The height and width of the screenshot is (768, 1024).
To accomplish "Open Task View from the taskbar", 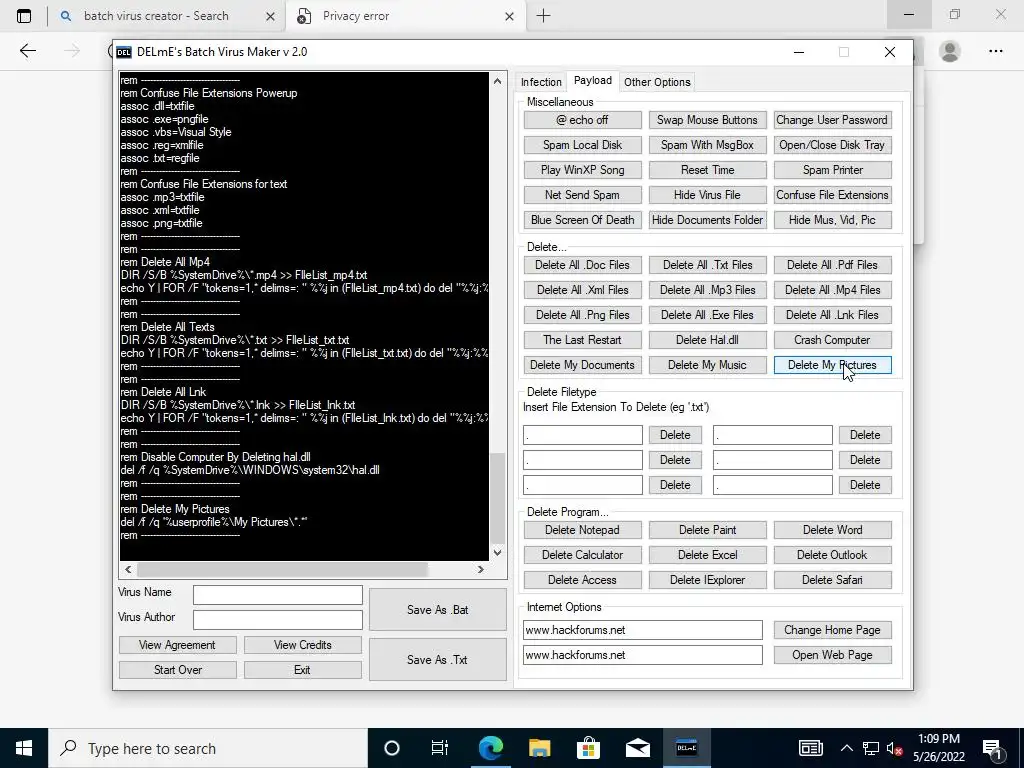I will (x=440, y=748).
